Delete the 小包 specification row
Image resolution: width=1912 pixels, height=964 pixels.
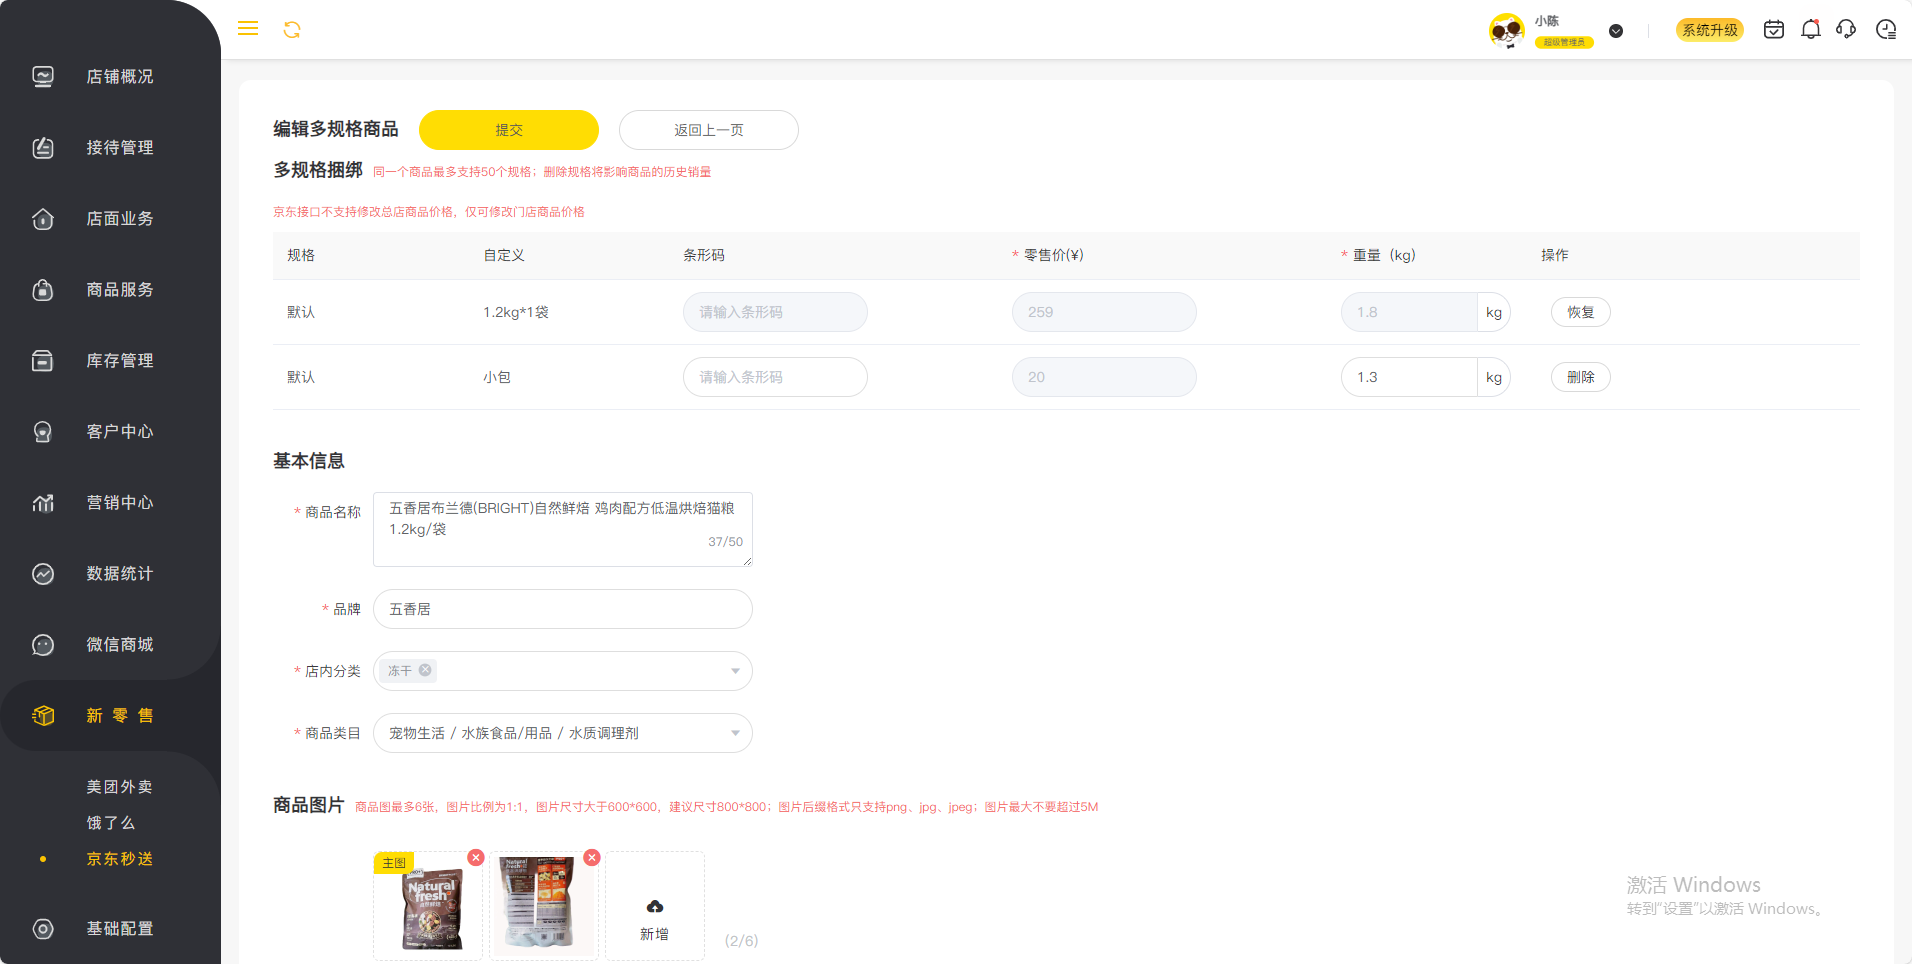point(1580,377)
